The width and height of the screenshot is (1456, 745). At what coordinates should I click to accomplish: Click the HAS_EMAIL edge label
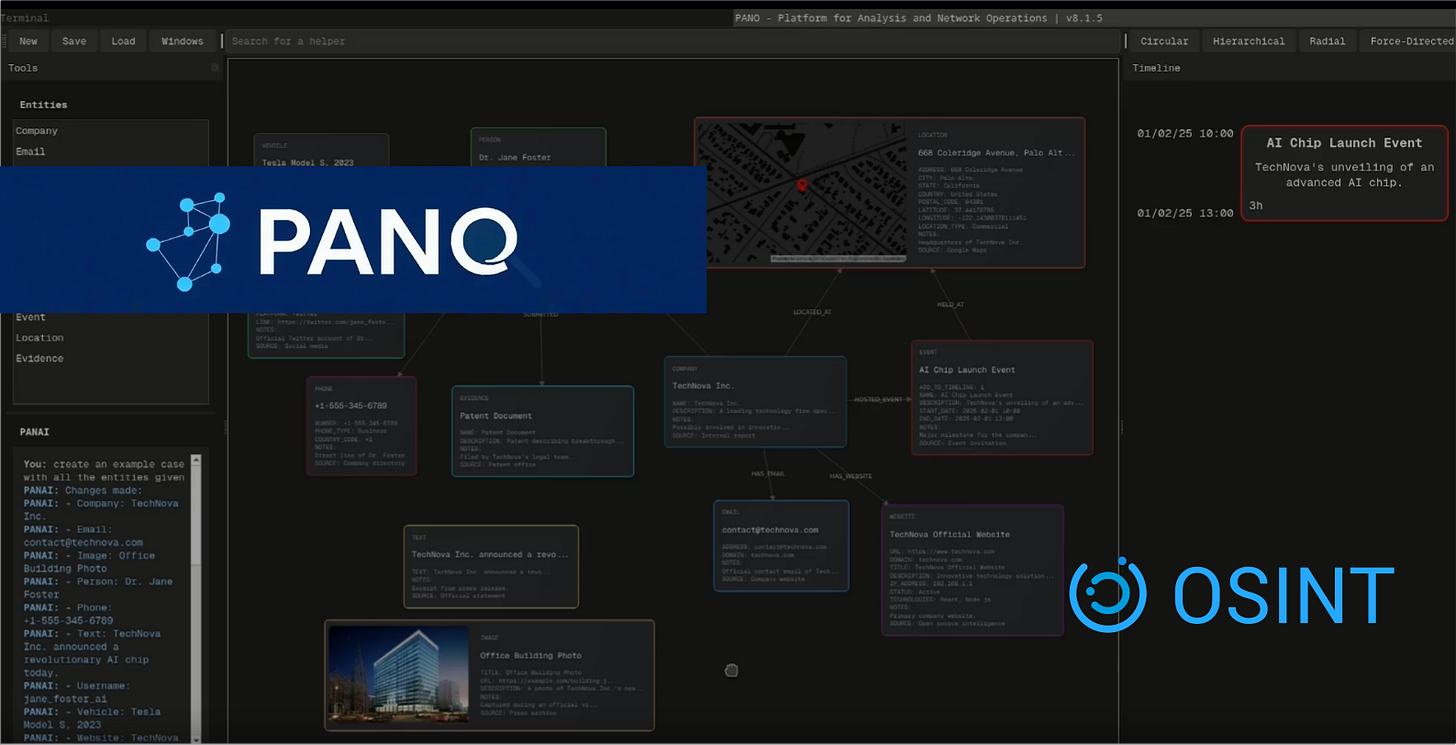point(767,472)
